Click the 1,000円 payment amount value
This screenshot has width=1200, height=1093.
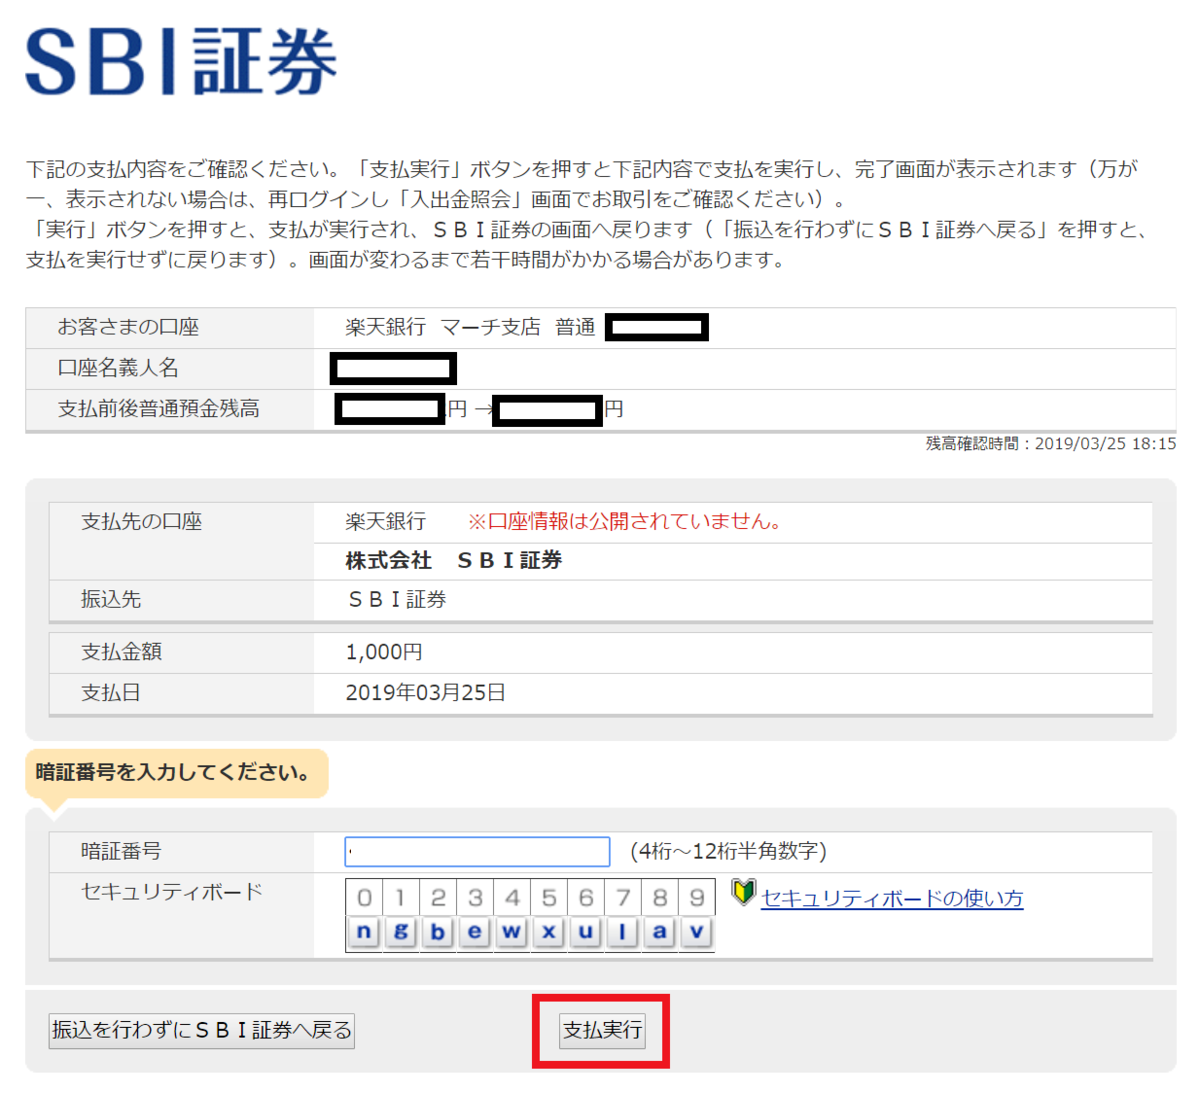click(384, 652)
